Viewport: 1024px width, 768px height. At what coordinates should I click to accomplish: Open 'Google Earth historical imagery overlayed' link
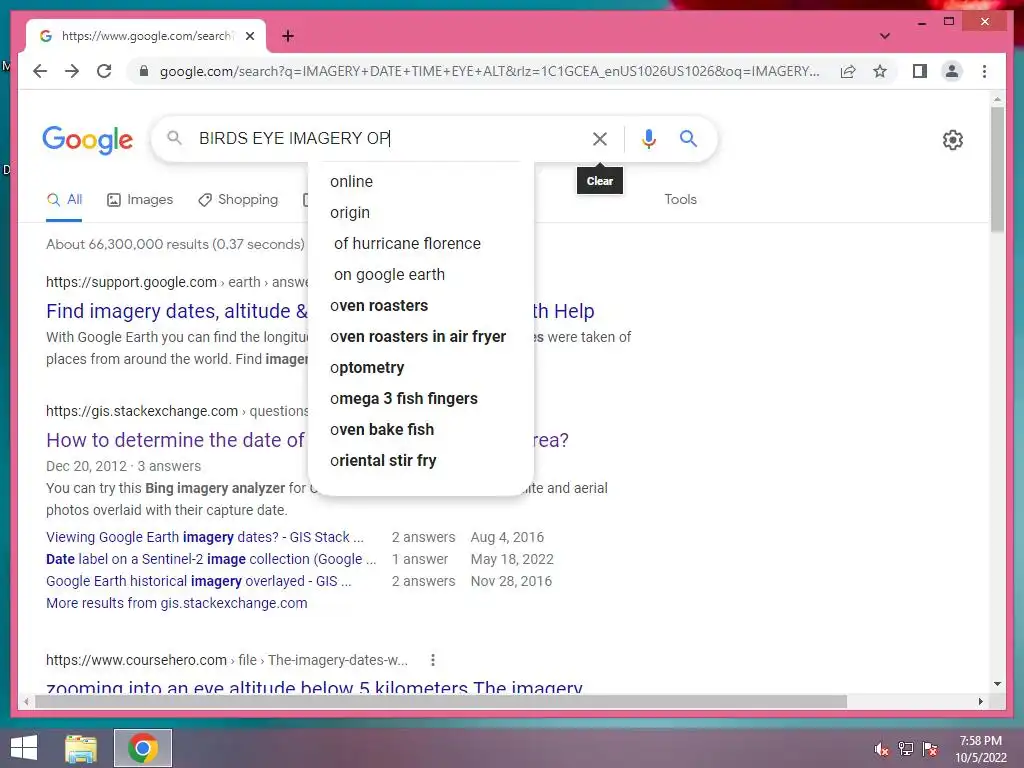(x=199, y=581)
